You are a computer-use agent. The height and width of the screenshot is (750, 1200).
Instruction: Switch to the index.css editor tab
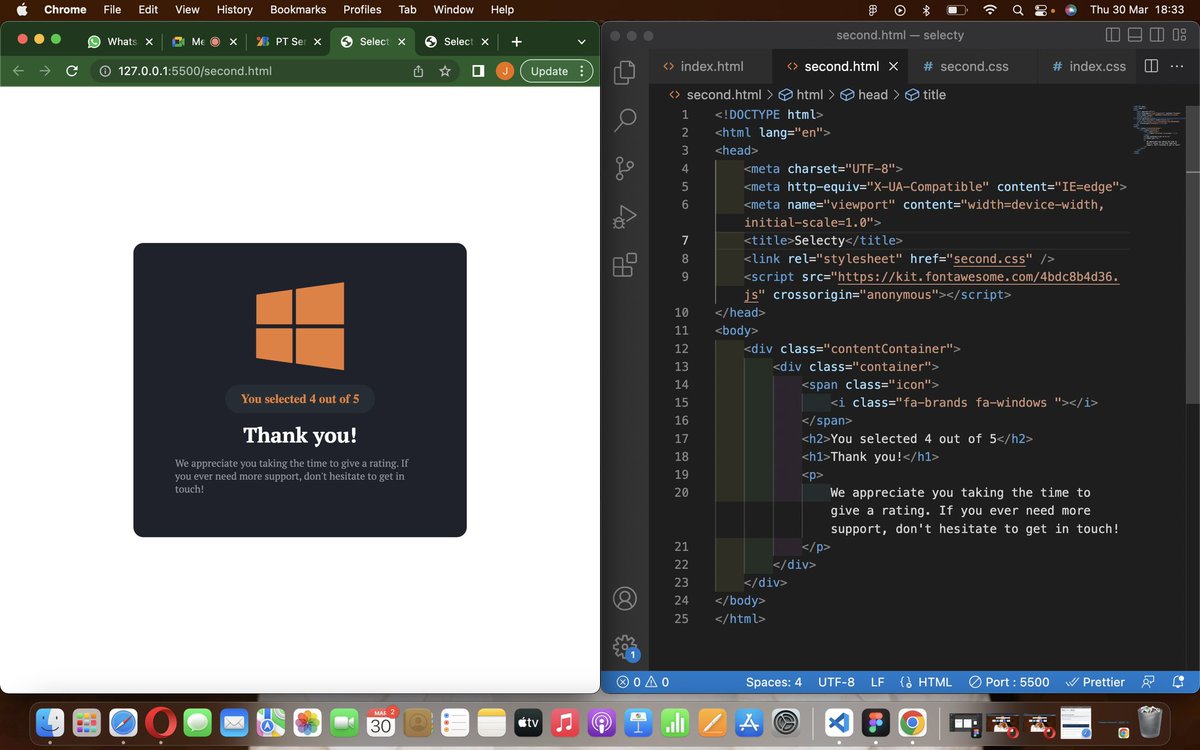point(1089,66)
